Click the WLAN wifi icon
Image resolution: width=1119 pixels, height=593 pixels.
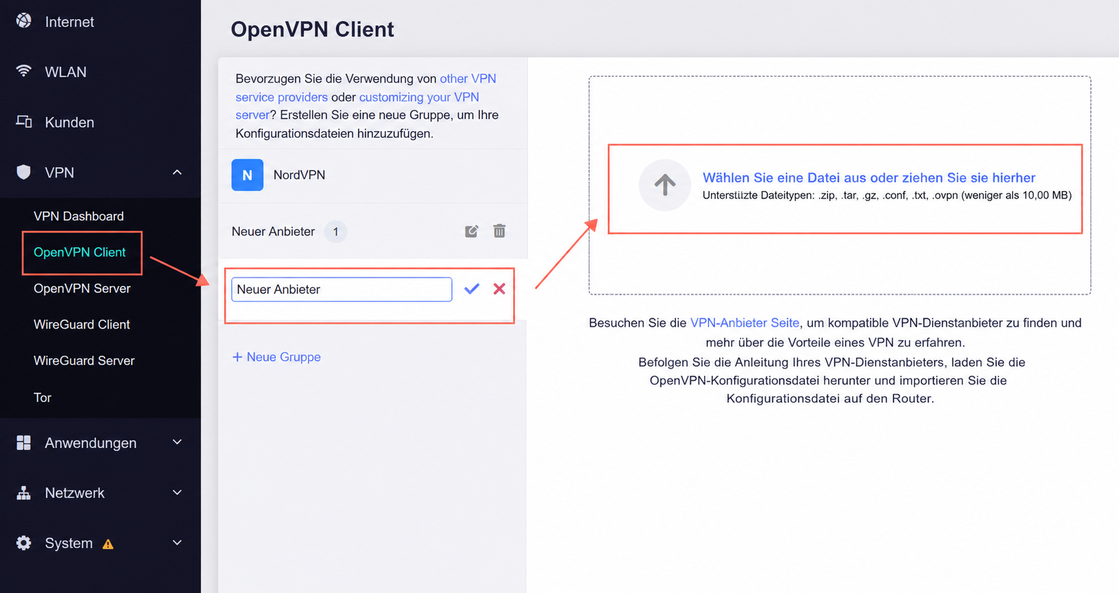pyautogui.click(x=24, y=71)
